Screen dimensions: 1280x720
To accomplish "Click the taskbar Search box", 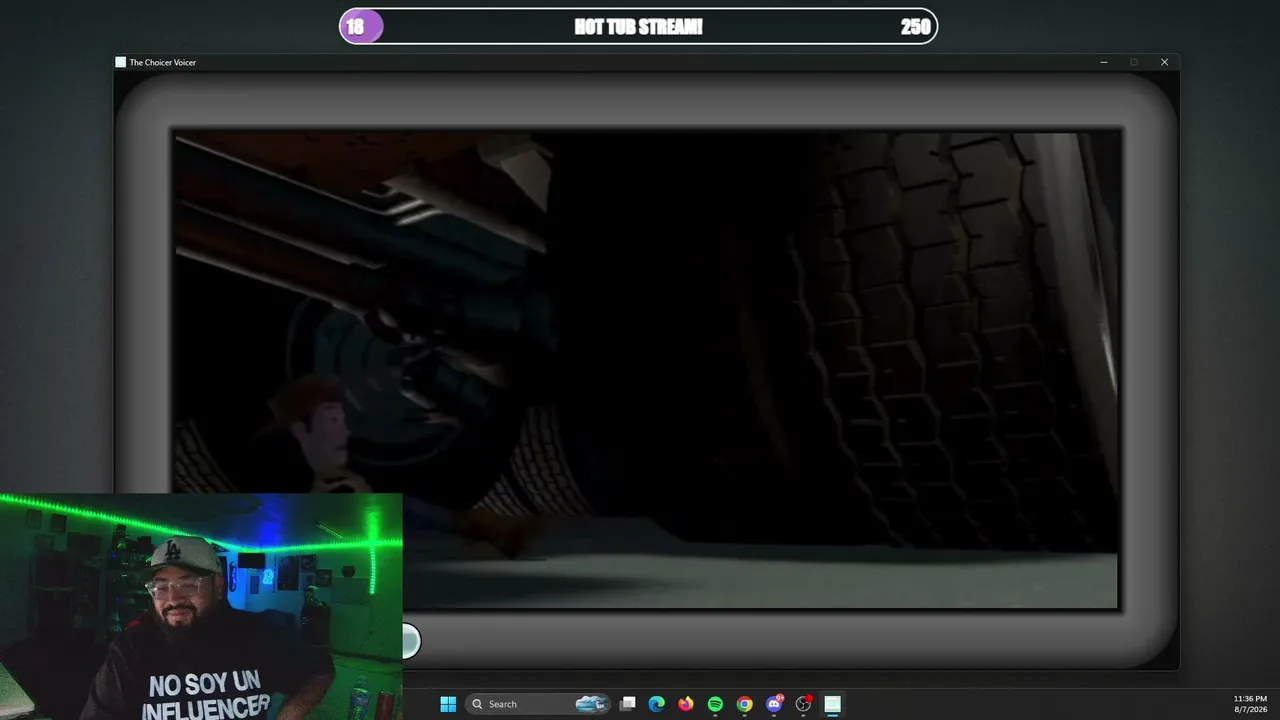I will point(538,704).
